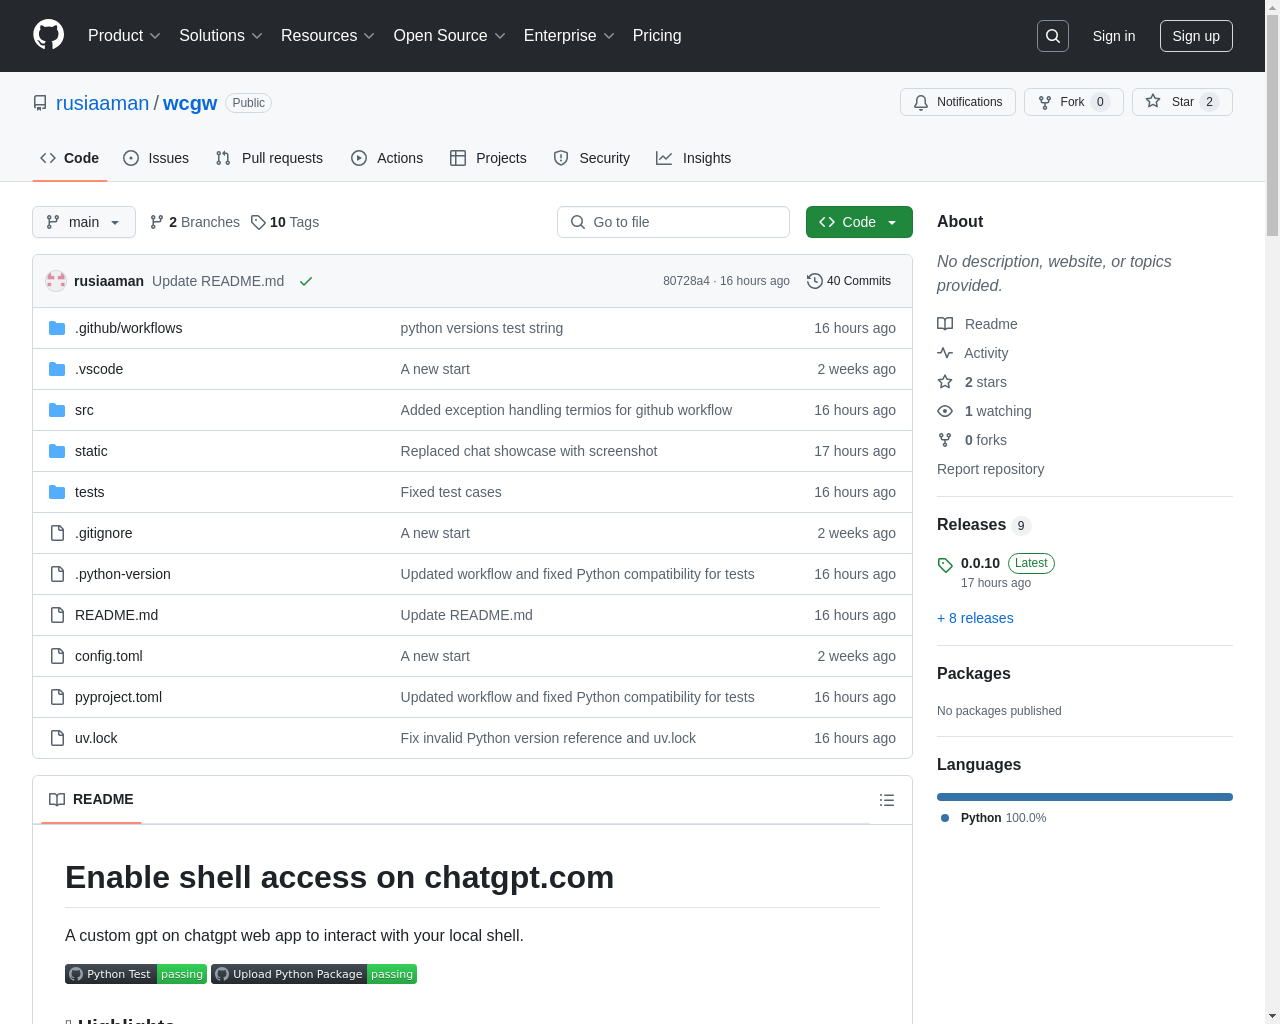Screen dimensions: 1280x1024
Task: Click the star icon in Star button
Action: [x=1153, y=101]
